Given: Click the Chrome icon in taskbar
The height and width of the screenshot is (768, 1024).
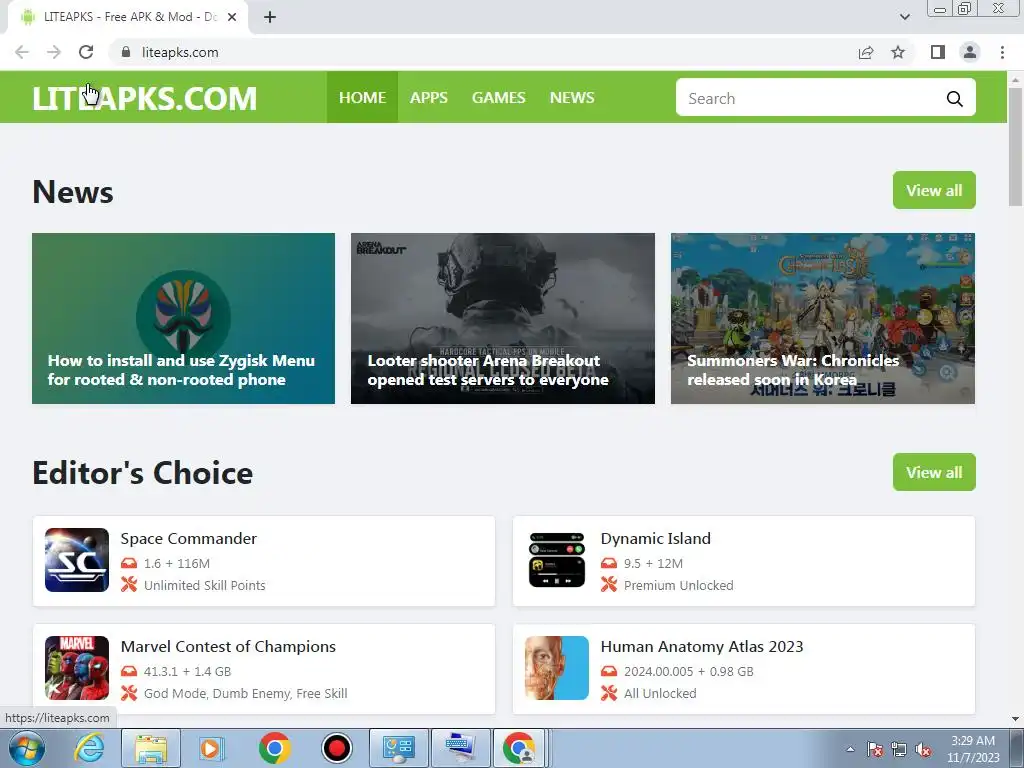Looking at the screenshot, I should pos(274,748).
